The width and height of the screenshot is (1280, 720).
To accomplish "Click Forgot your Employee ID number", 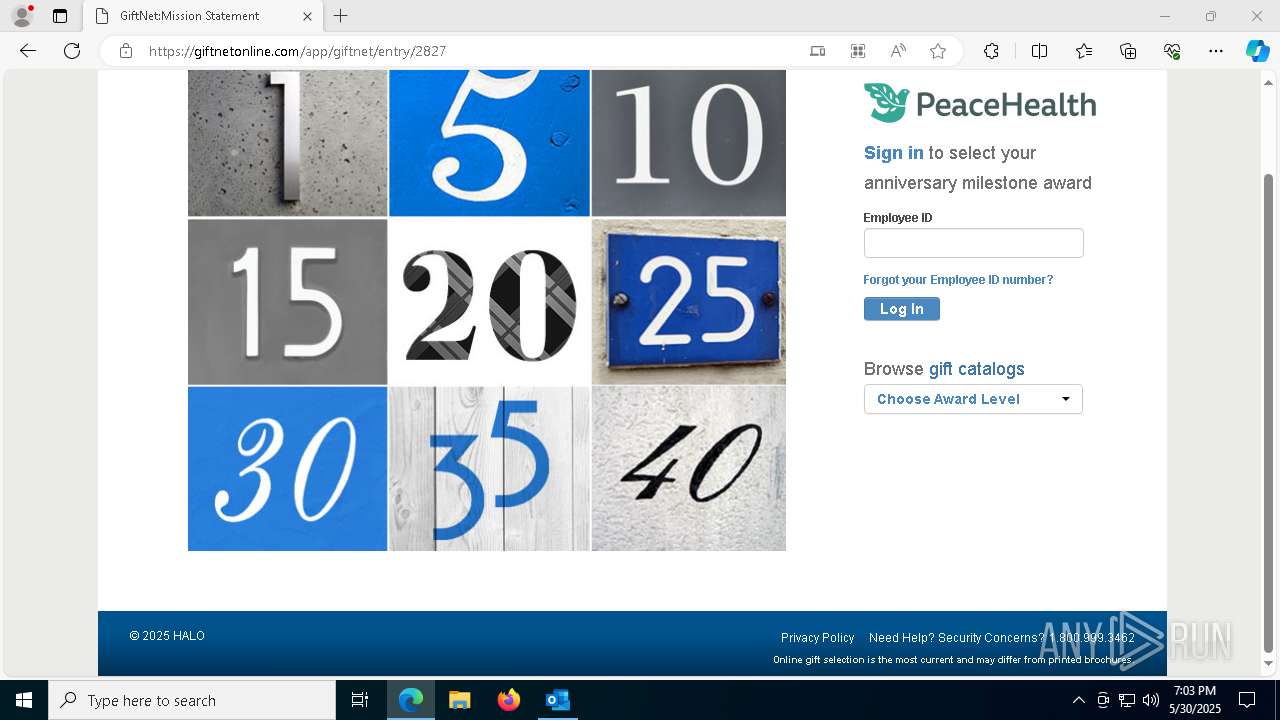I will (958, 280).
